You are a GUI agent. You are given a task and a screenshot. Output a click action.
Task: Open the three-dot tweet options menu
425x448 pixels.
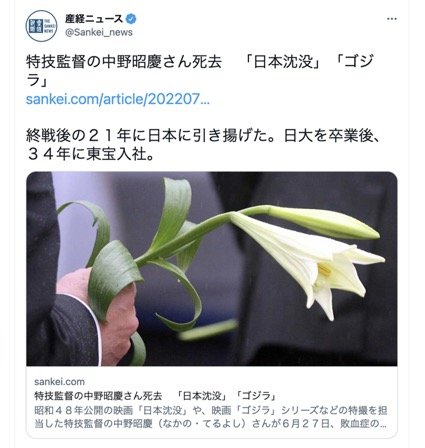point(392,19)
